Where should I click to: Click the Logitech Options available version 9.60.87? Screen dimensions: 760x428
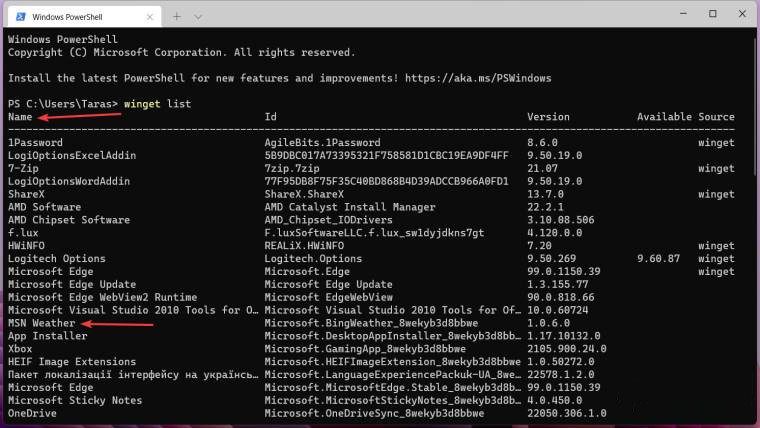coord(657,258)
